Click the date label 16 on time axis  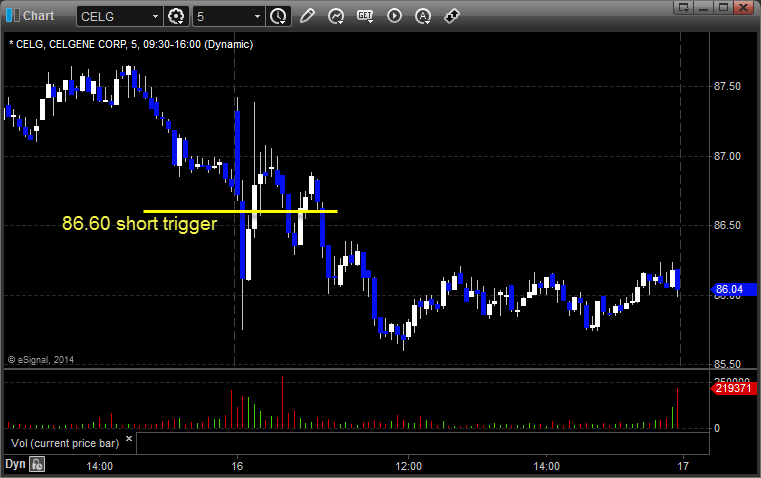237,466
